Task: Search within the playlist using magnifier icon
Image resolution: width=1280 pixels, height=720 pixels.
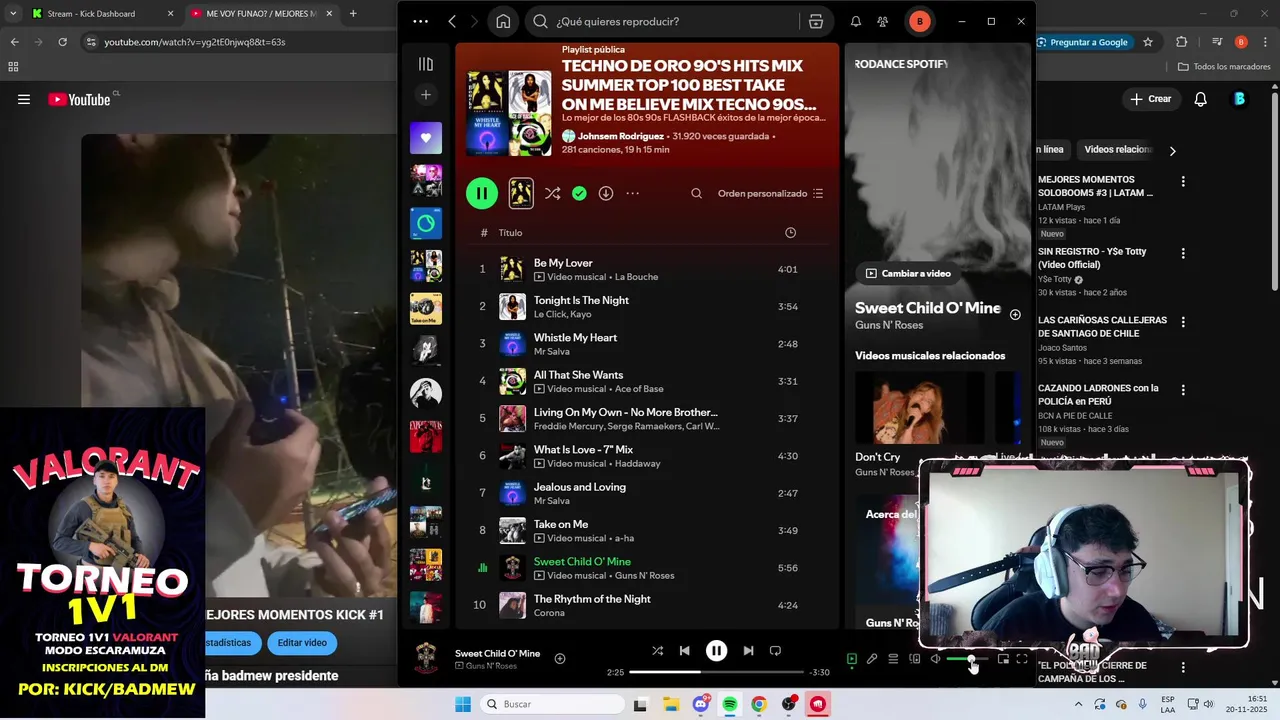Action: tap(697, 194)
